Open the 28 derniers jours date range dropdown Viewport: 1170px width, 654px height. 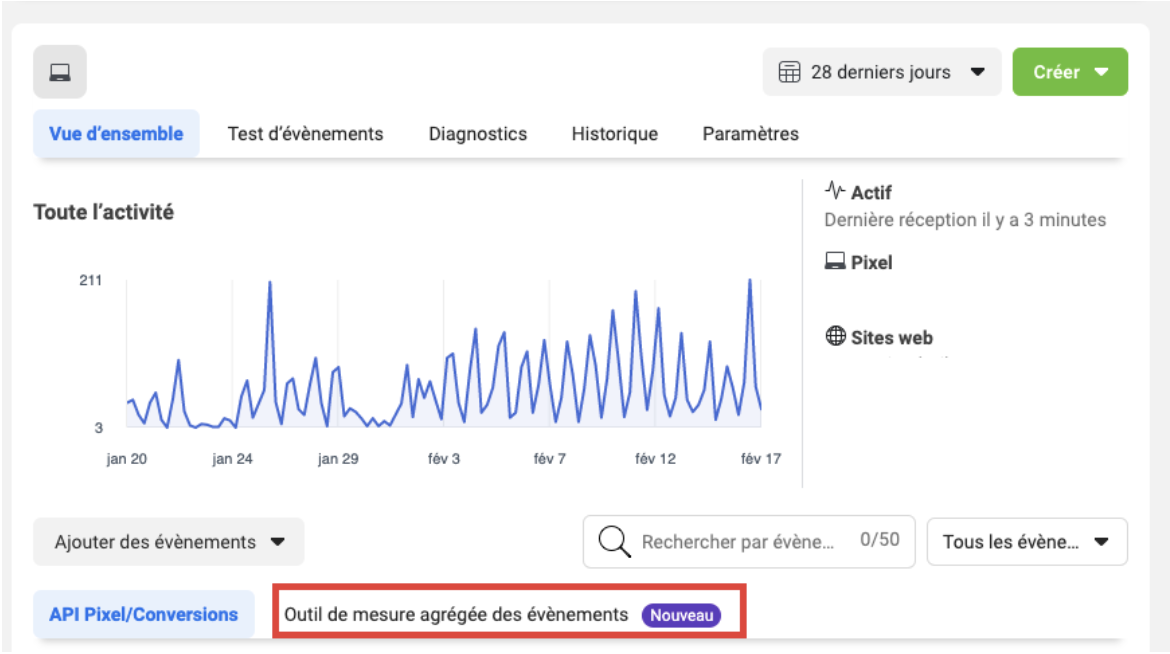click(880, 71)
